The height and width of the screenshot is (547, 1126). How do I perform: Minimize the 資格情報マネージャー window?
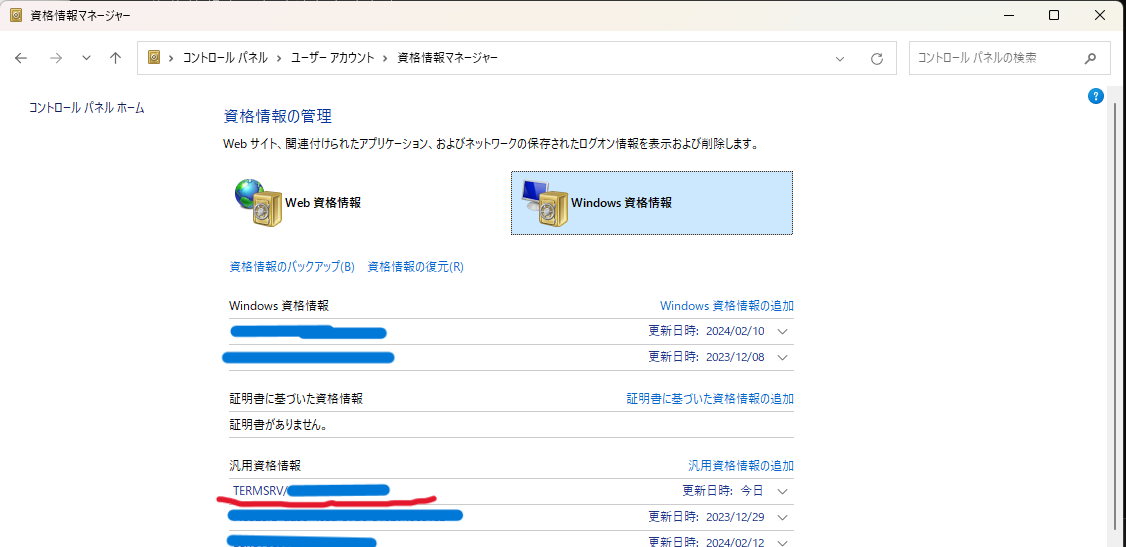click(1008, 15)
